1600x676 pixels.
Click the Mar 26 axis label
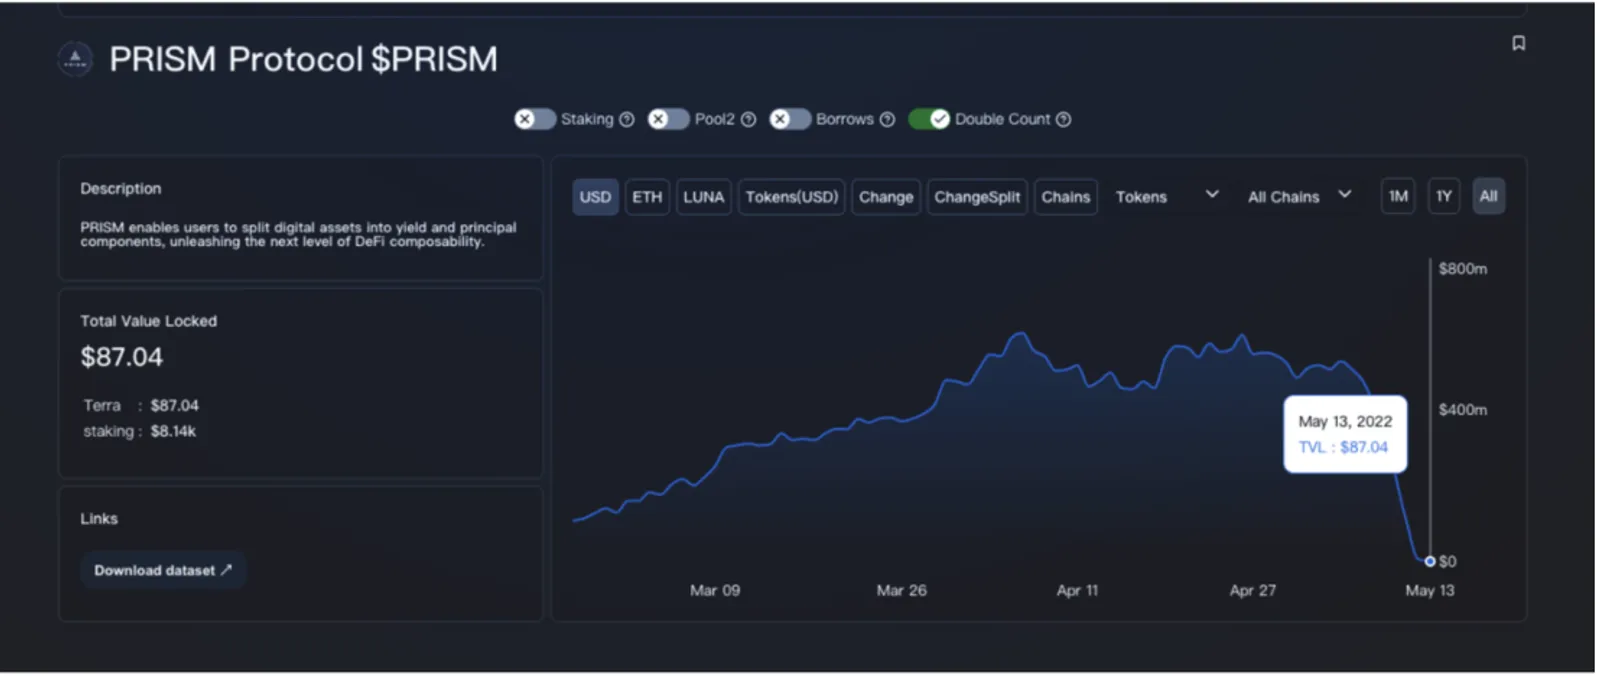(901, 590)
